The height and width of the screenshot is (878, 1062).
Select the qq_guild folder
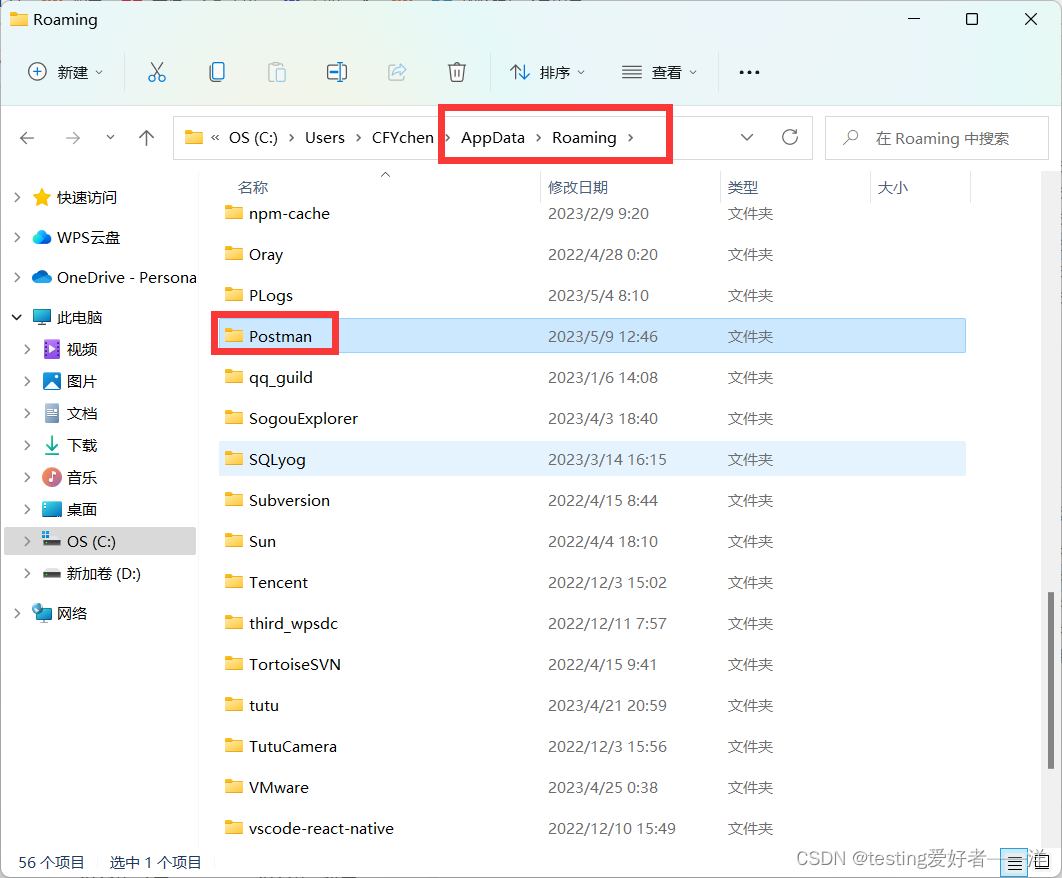point(592,377)
